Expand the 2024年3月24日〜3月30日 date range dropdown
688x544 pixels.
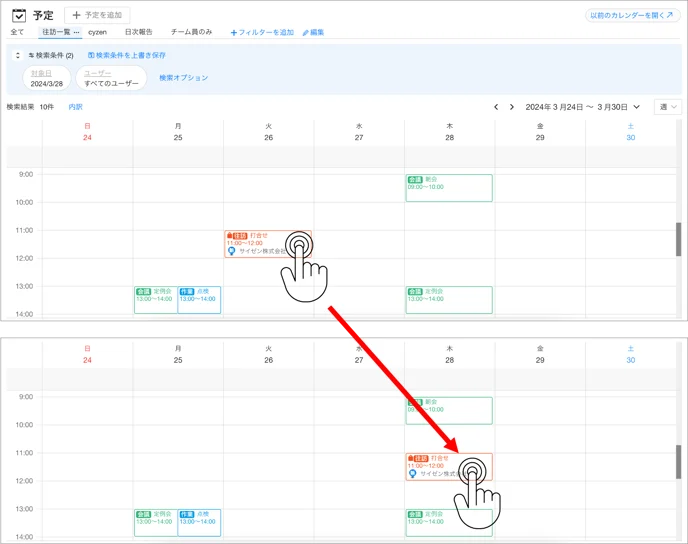coord(583,107)
